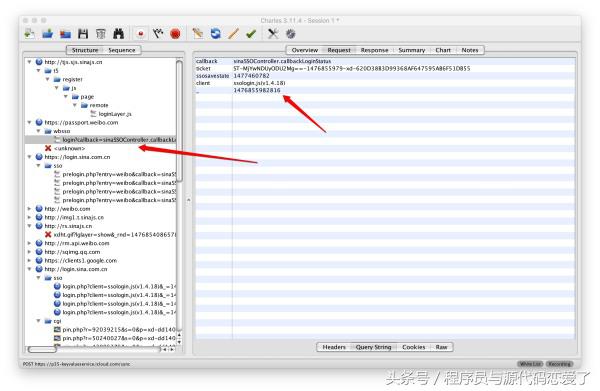Toggle Throttling icon in toolbar
600x391 pixels.
[158, 34]
